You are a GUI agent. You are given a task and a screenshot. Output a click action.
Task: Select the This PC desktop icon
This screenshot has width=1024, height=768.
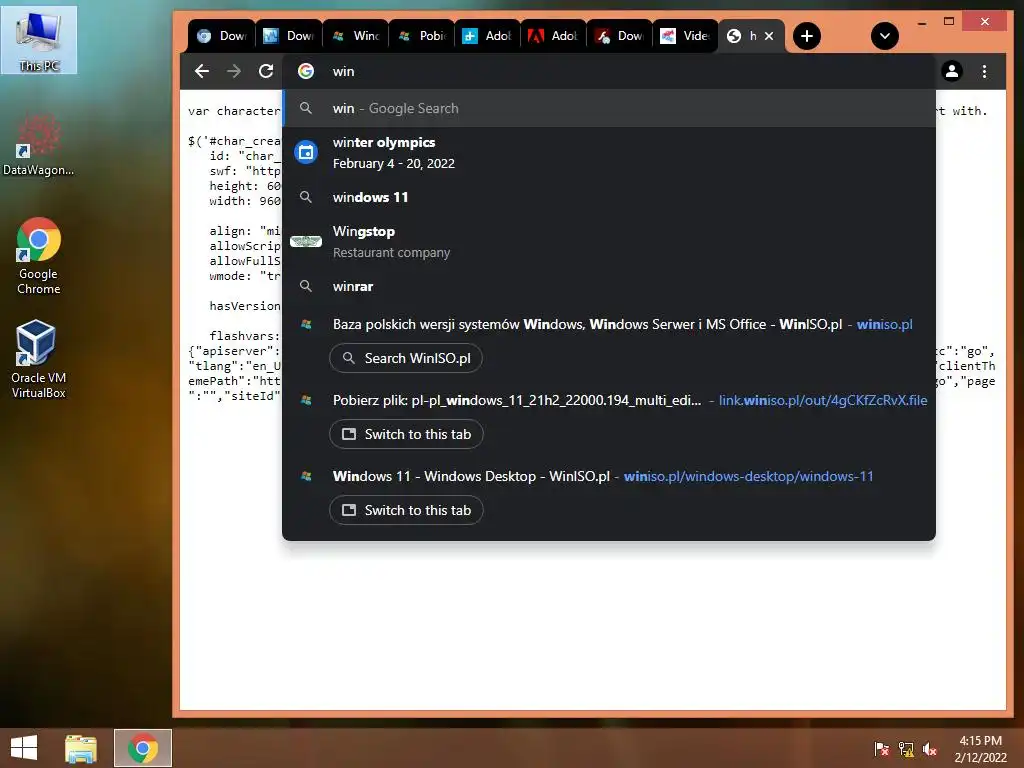point(39,40)
